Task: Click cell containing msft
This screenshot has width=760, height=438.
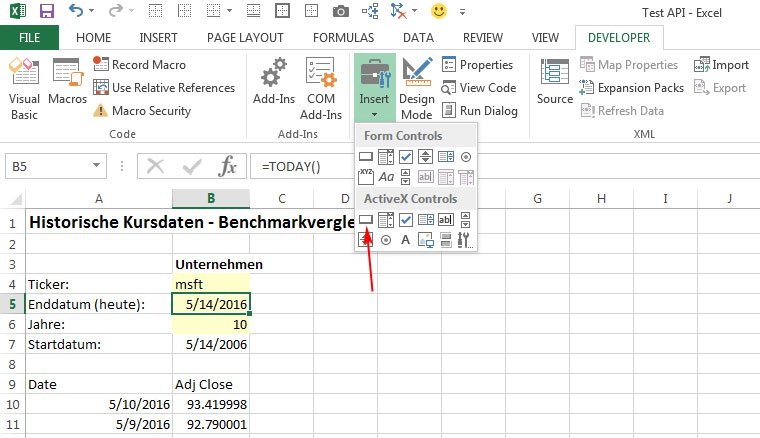Action: click(211, 284)
